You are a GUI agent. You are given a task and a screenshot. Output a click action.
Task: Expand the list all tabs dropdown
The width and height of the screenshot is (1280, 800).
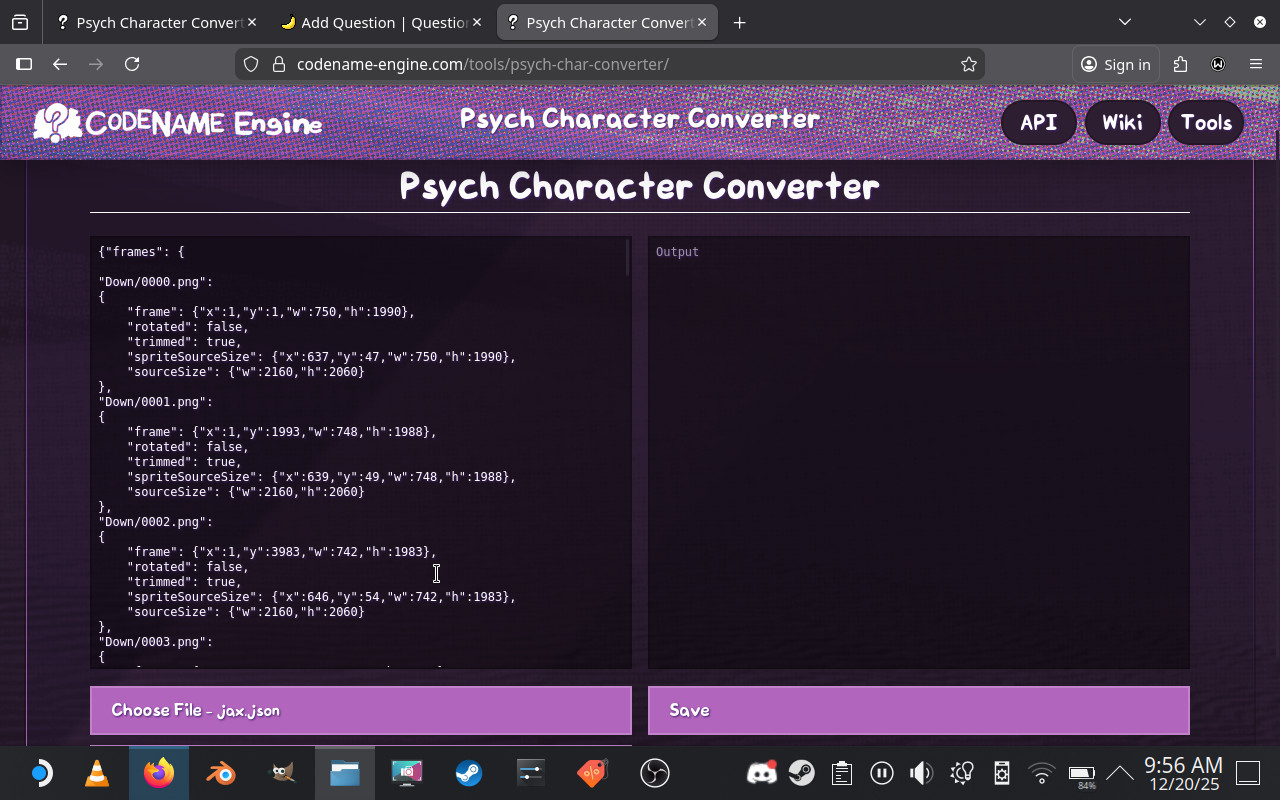coord(1125,22)
